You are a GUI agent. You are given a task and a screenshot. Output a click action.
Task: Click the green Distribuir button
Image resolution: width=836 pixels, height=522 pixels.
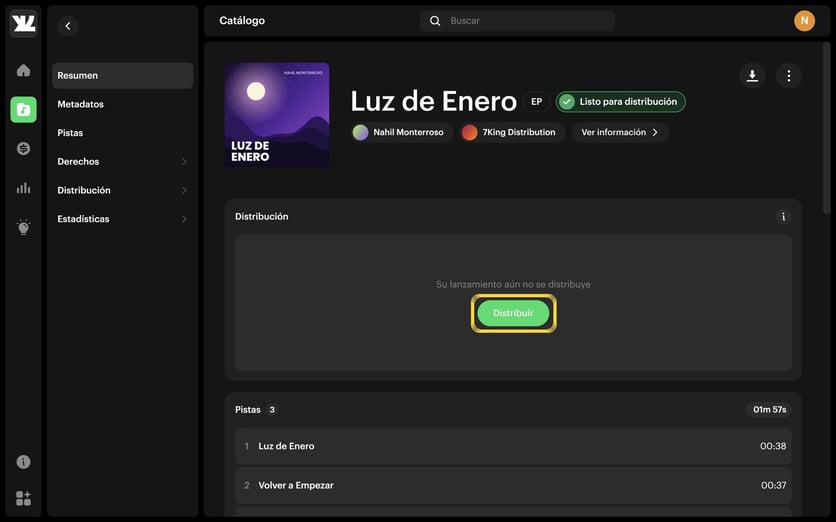(513, 313)
